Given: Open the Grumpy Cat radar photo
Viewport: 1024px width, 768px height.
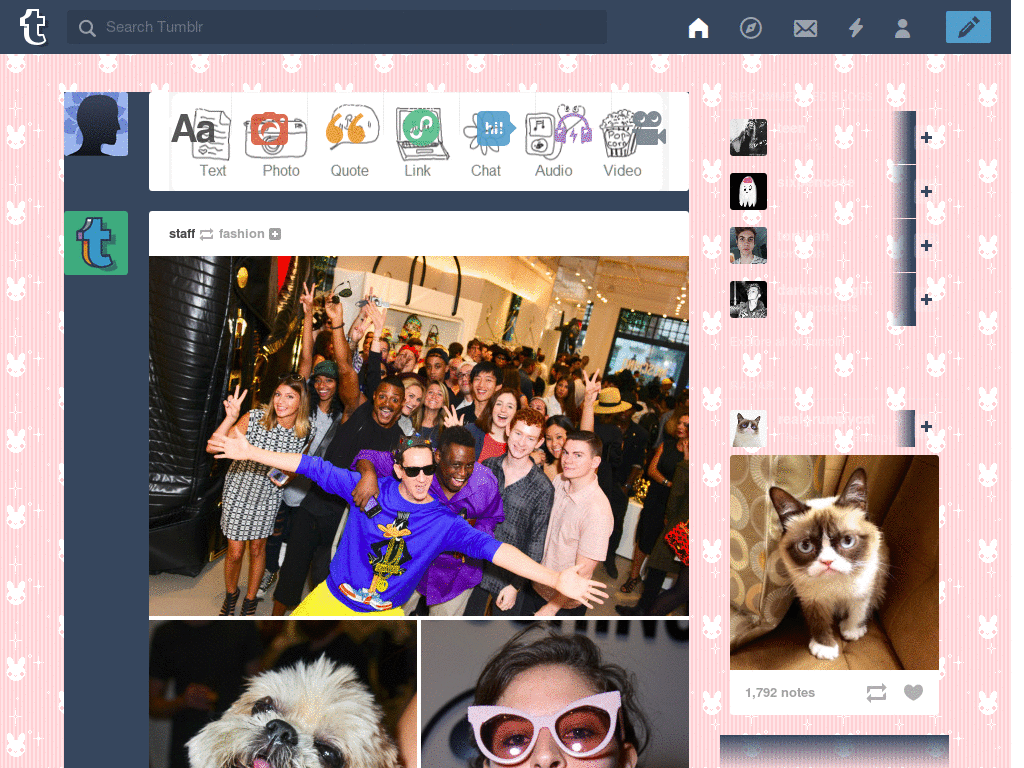Looking at the screenshot, I should point(834,562).
